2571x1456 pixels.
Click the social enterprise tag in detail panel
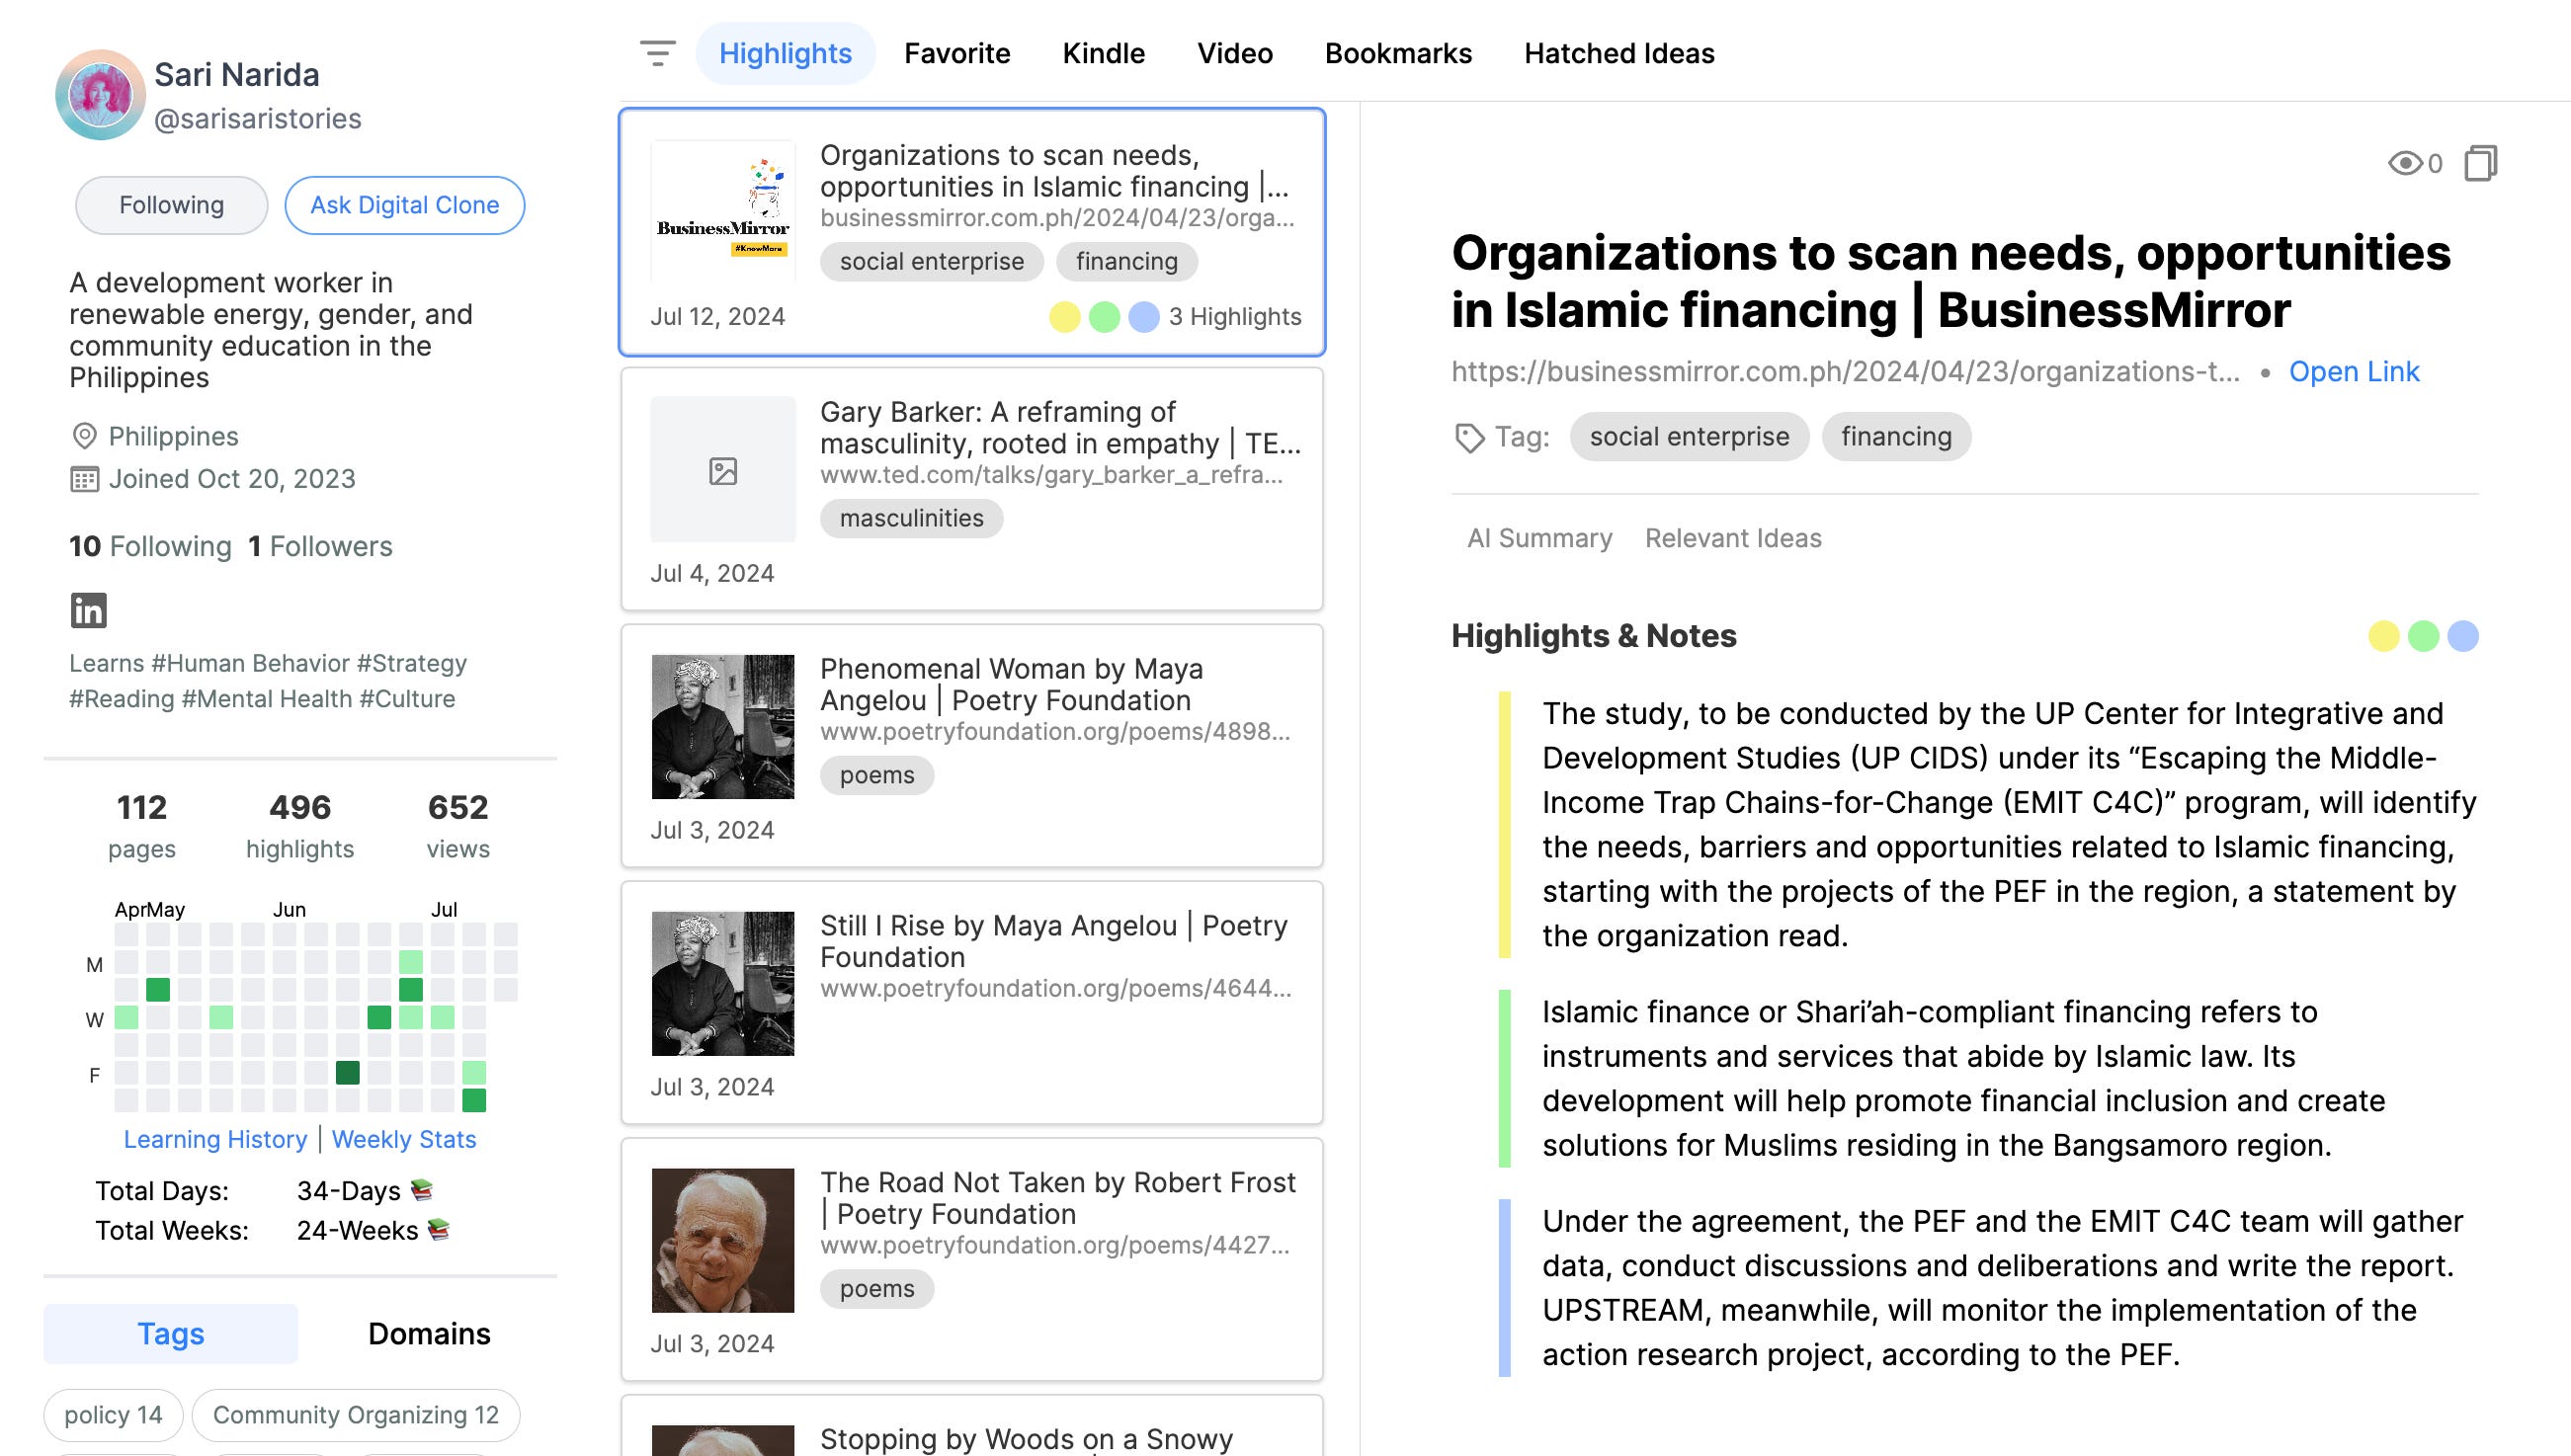coord(1689,437)
